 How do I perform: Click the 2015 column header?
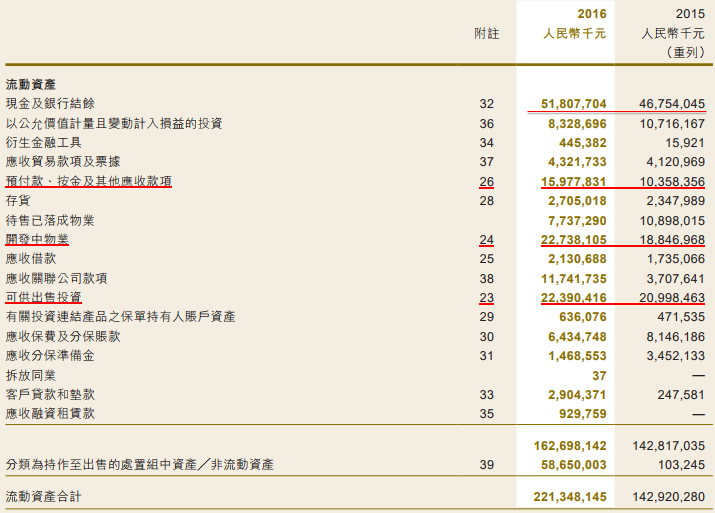pyautogui.click(x=690, y=14)
